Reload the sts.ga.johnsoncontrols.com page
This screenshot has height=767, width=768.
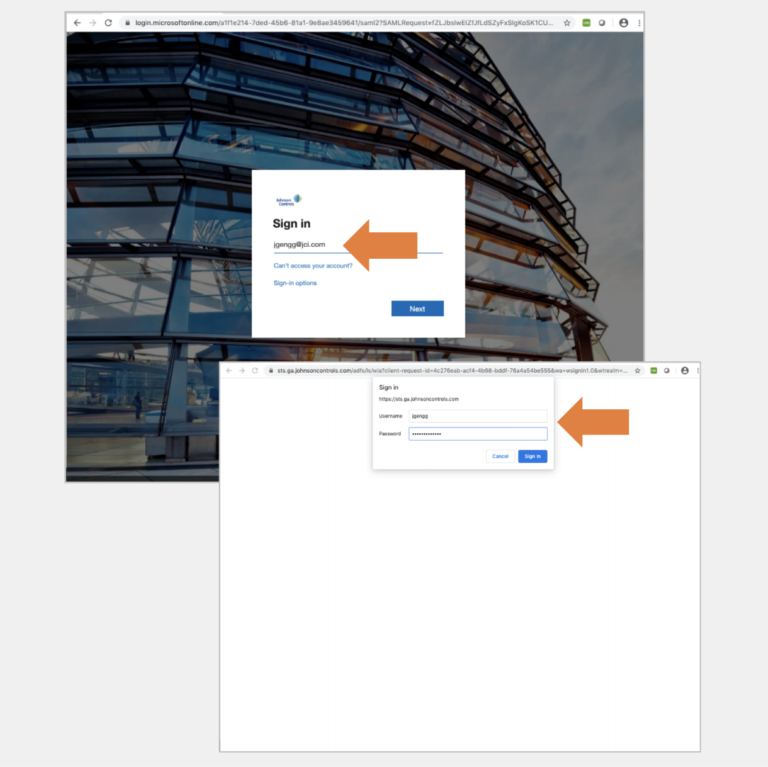[x=255, y=371]
